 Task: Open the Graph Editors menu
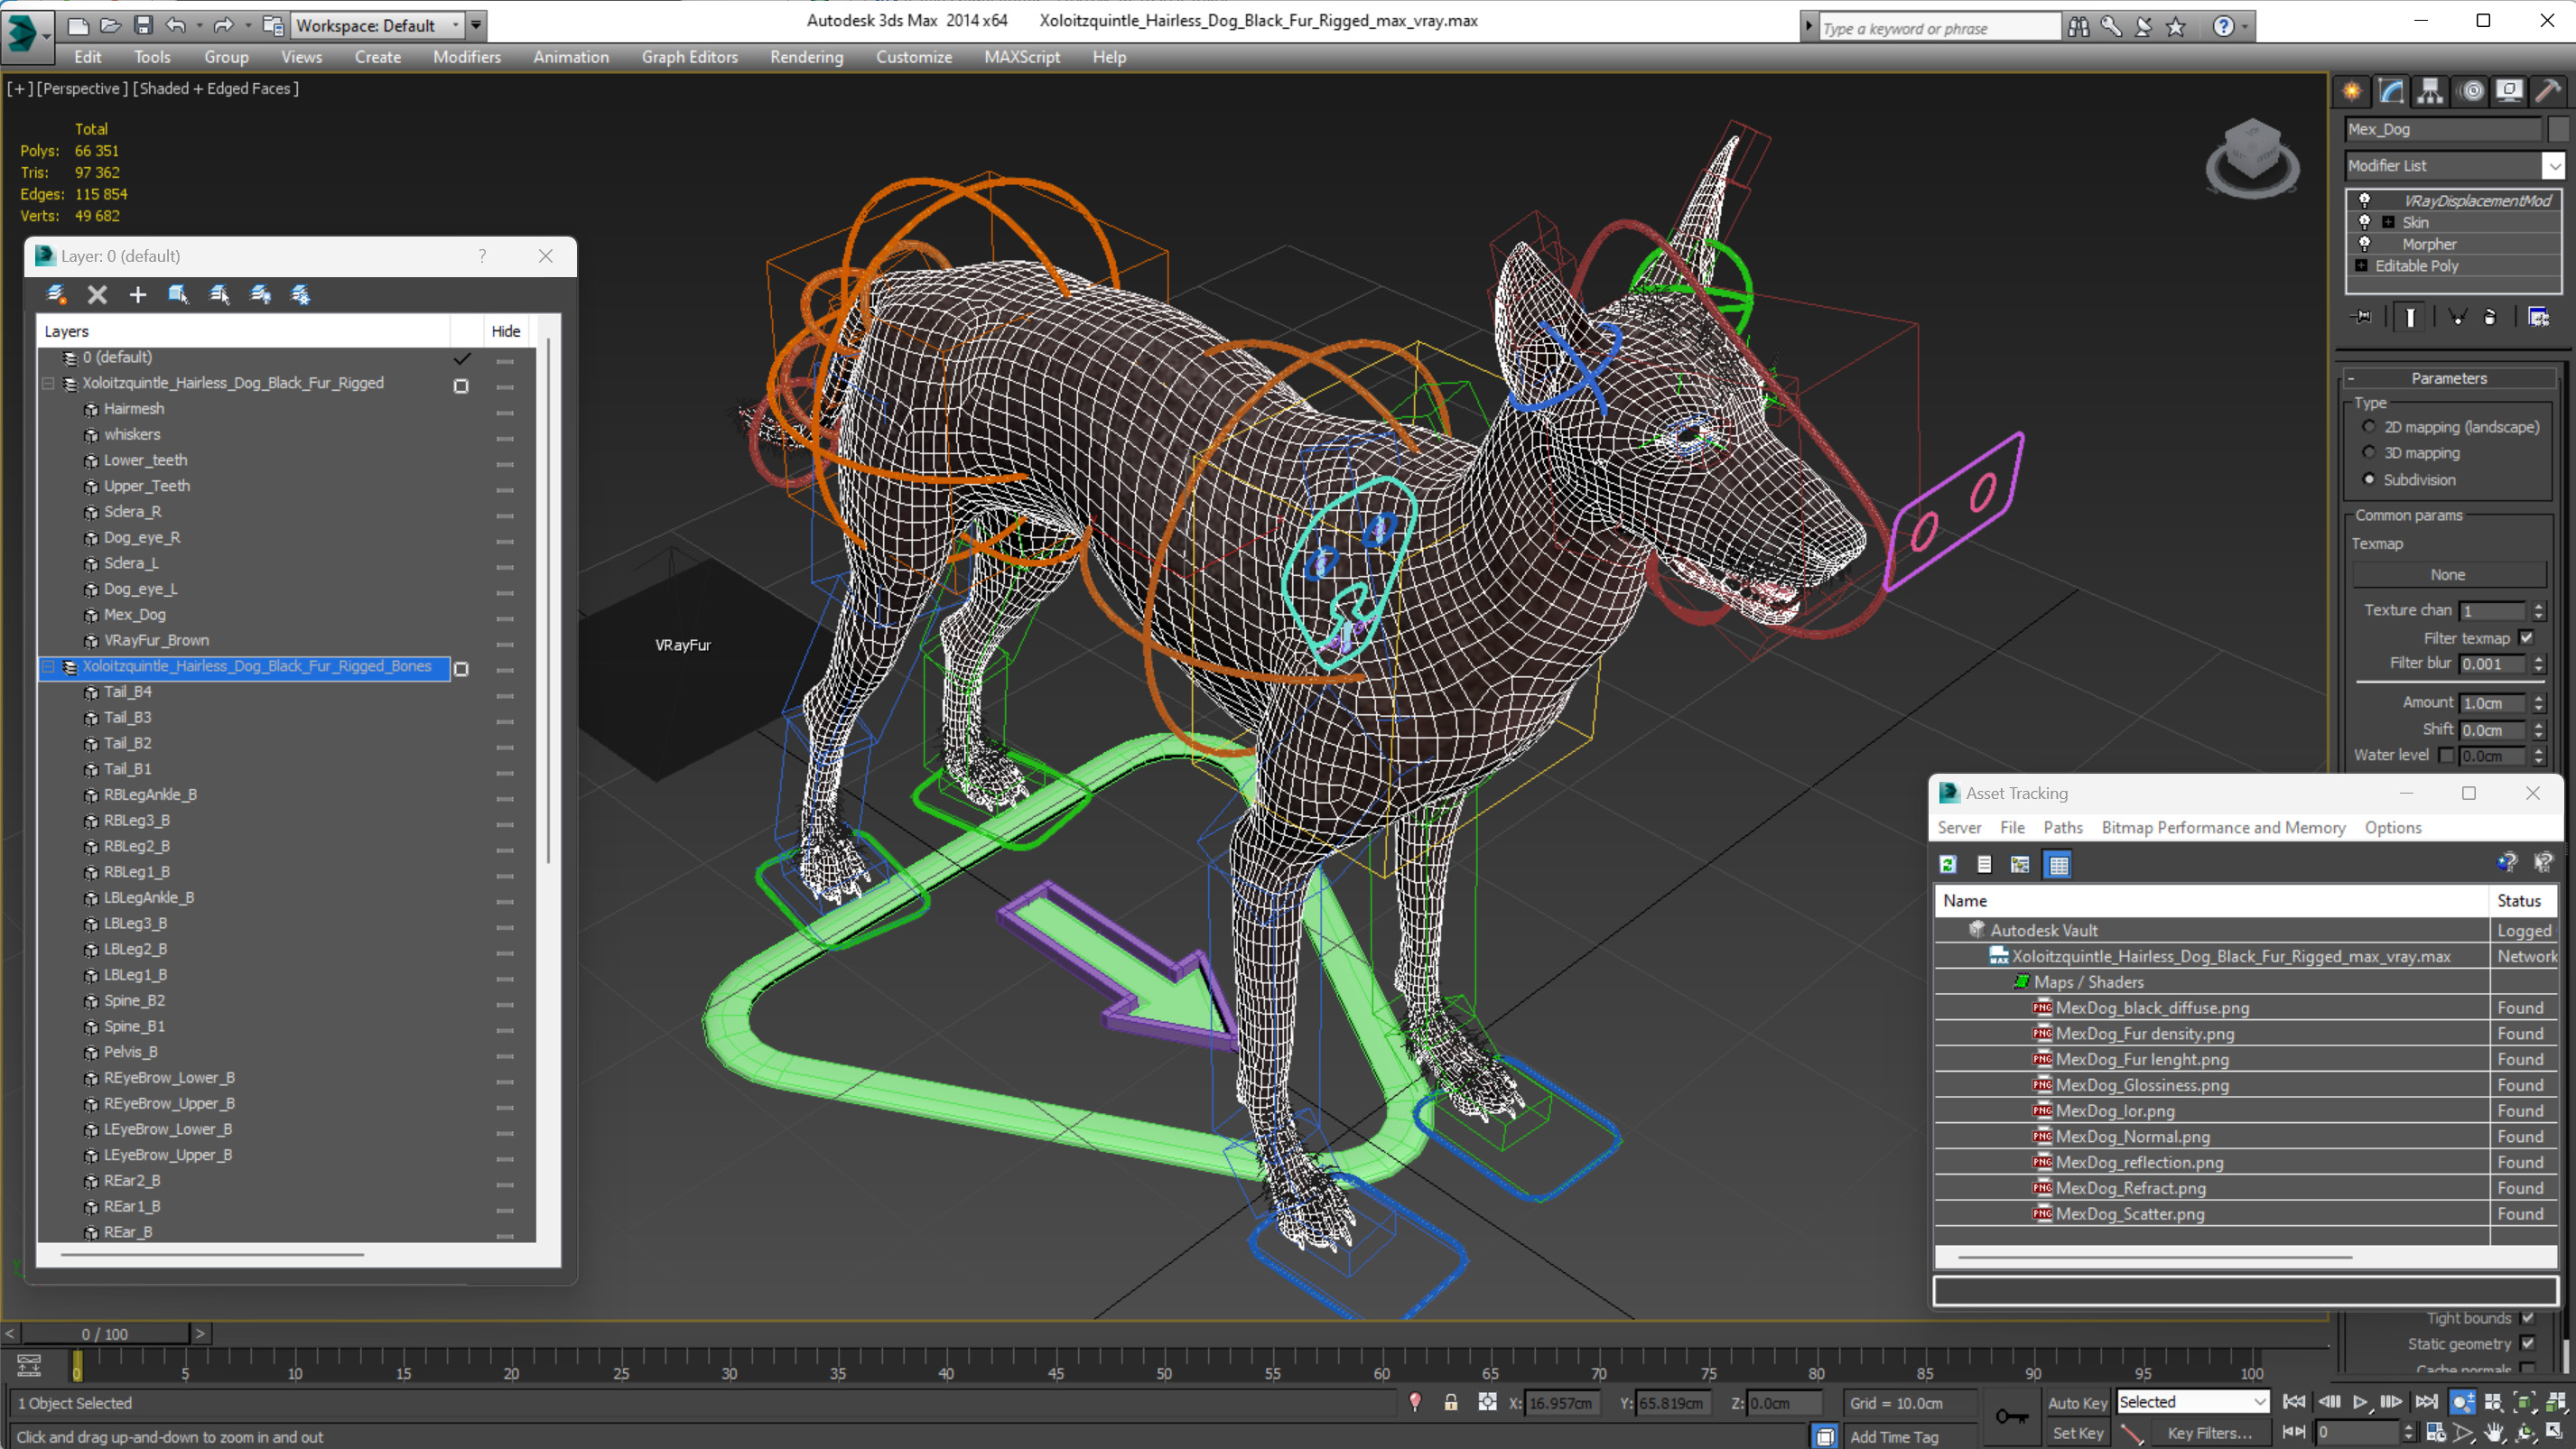[x=690, y=57]
